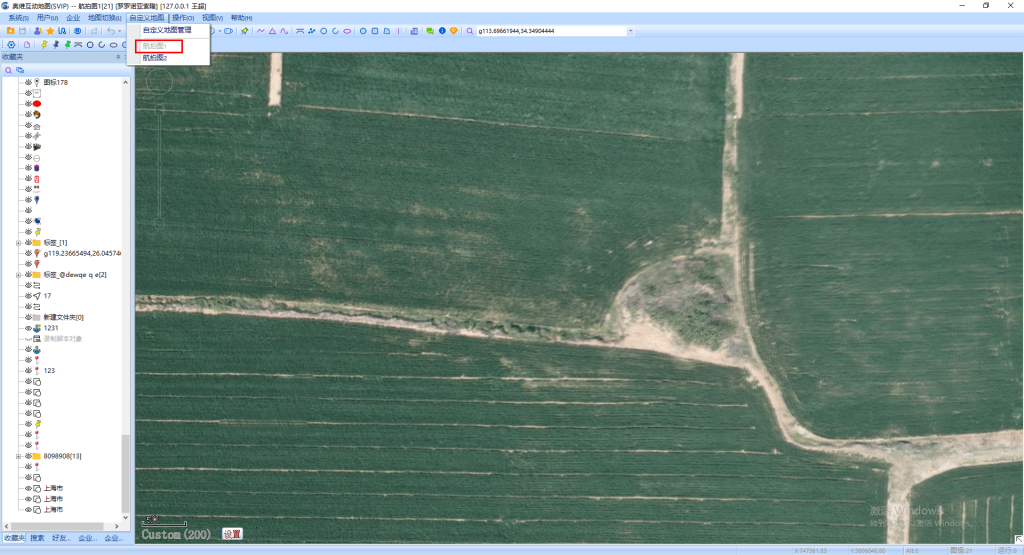The height and width of the screenshot is (555, 1024).
Task: Select 航拍图2 from the custom map menu
Action: (155, 58)
